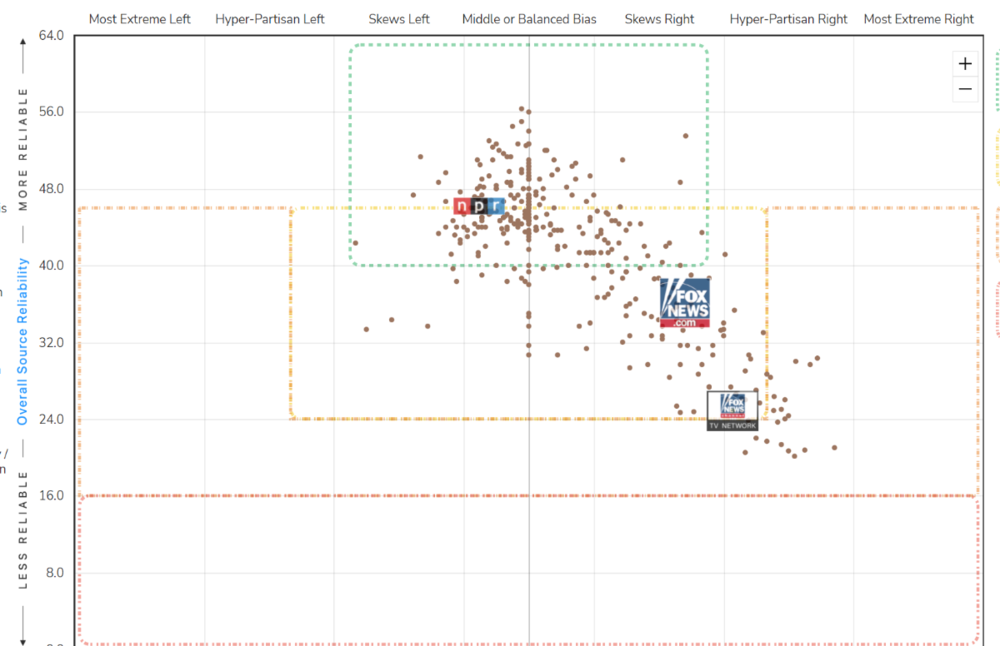This screenshot has height=646, width=1000.
Task: Click the 16.0 y-axis tick label
Action: coord(50,496)
